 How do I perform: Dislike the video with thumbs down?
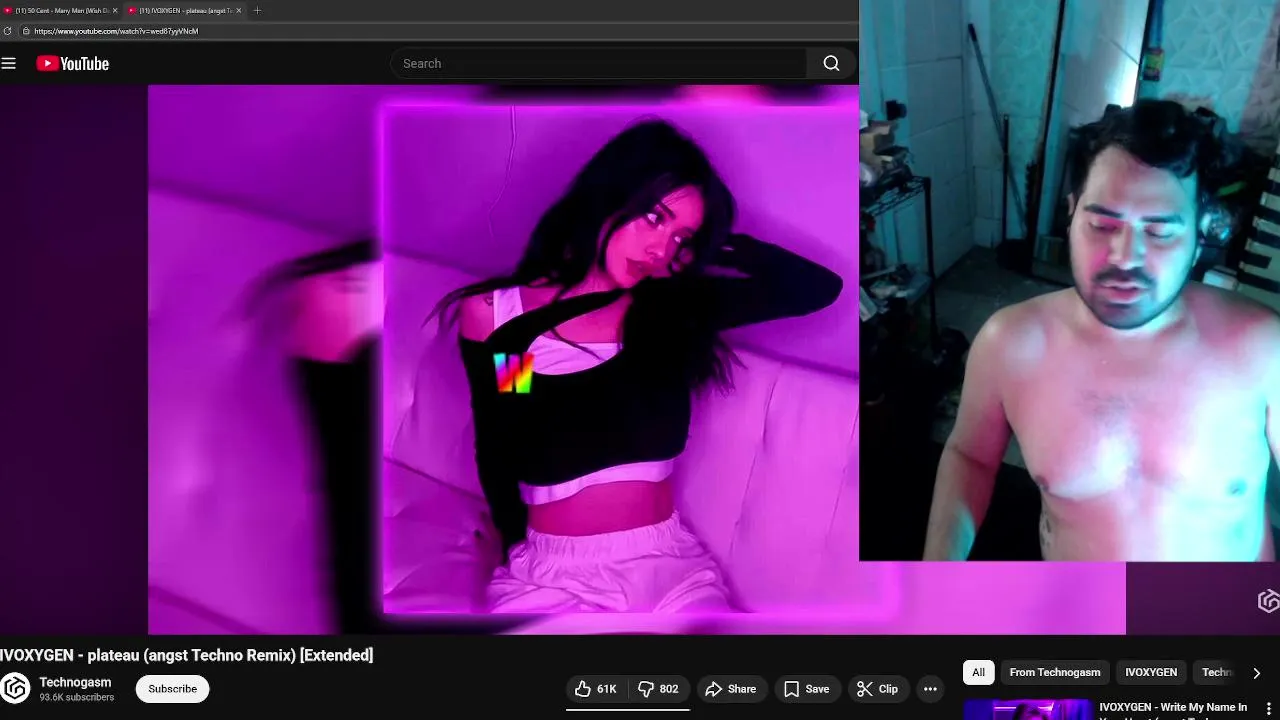(658, 689)
